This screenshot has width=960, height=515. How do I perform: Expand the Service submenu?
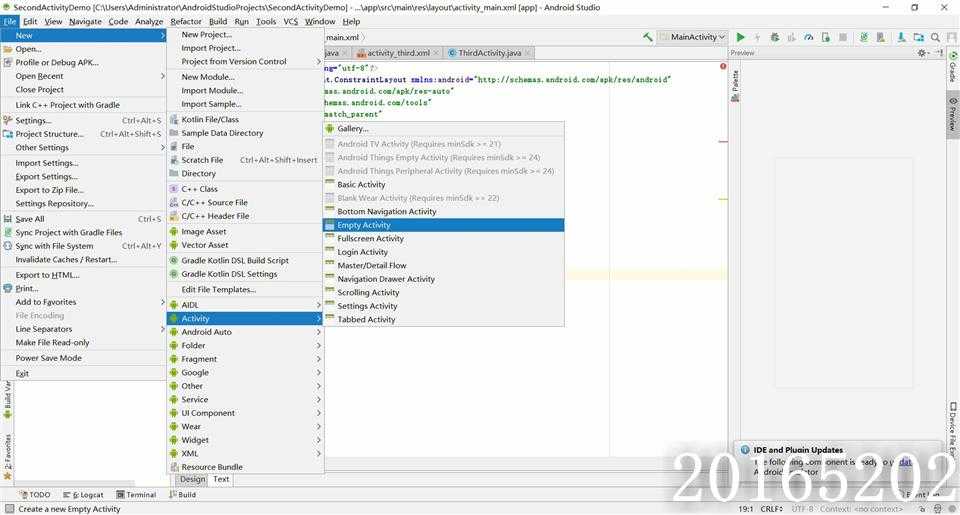(x=245, y=399)
